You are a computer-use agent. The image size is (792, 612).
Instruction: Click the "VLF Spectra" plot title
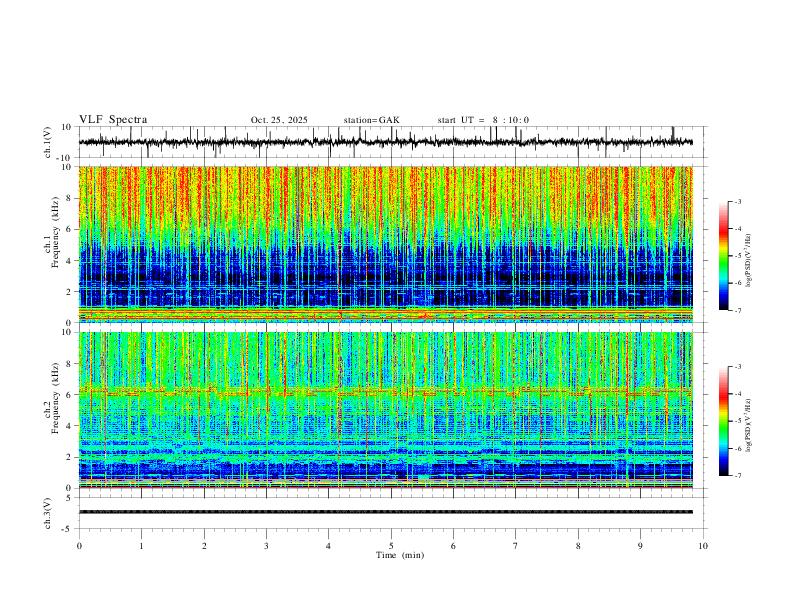113,120
